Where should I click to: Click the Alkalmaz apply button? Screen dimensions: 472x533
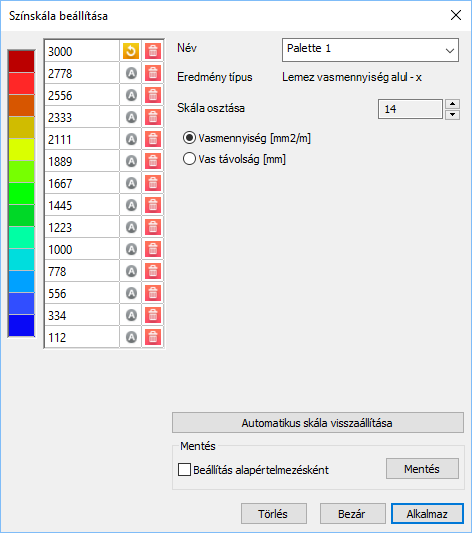[x=427, y=514]
